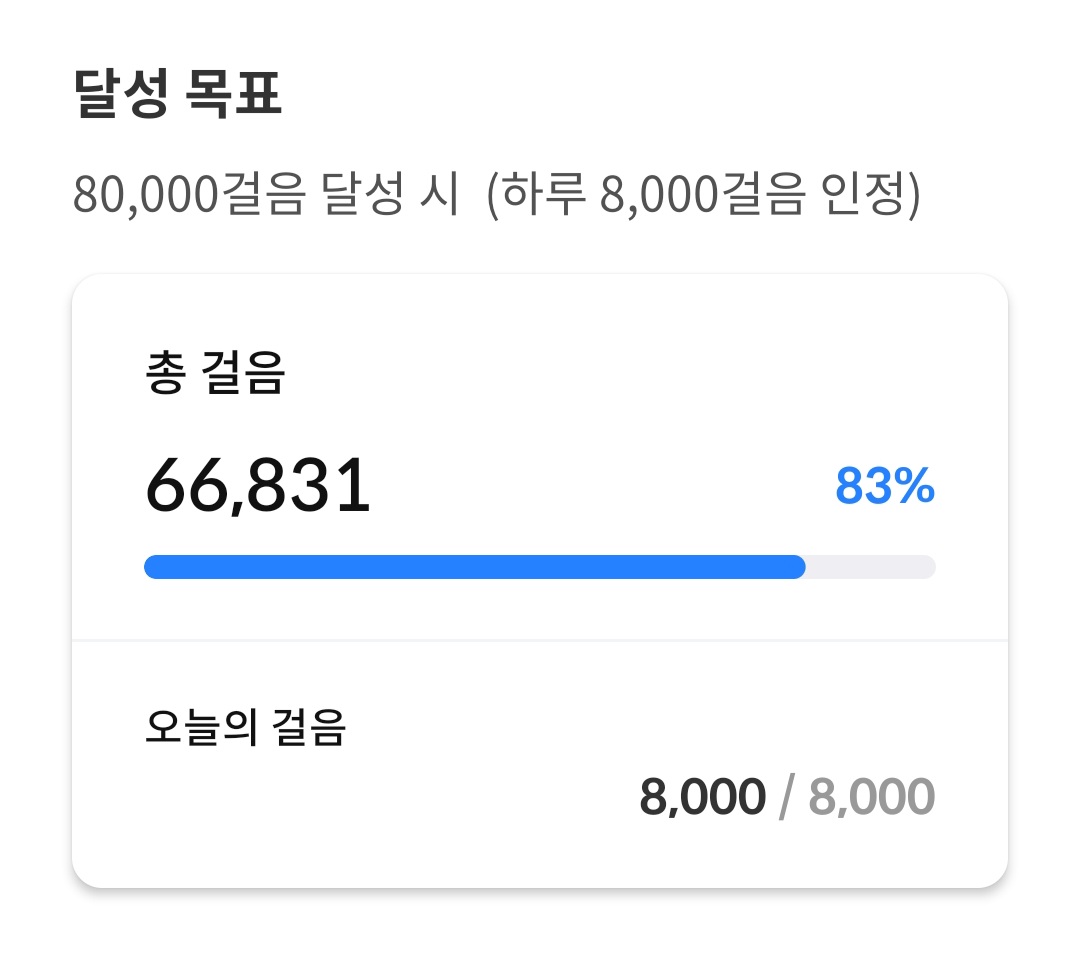Click the 달성 목표 heading
The height and width of the screenshot is (973, 1080).
(178, 97)
